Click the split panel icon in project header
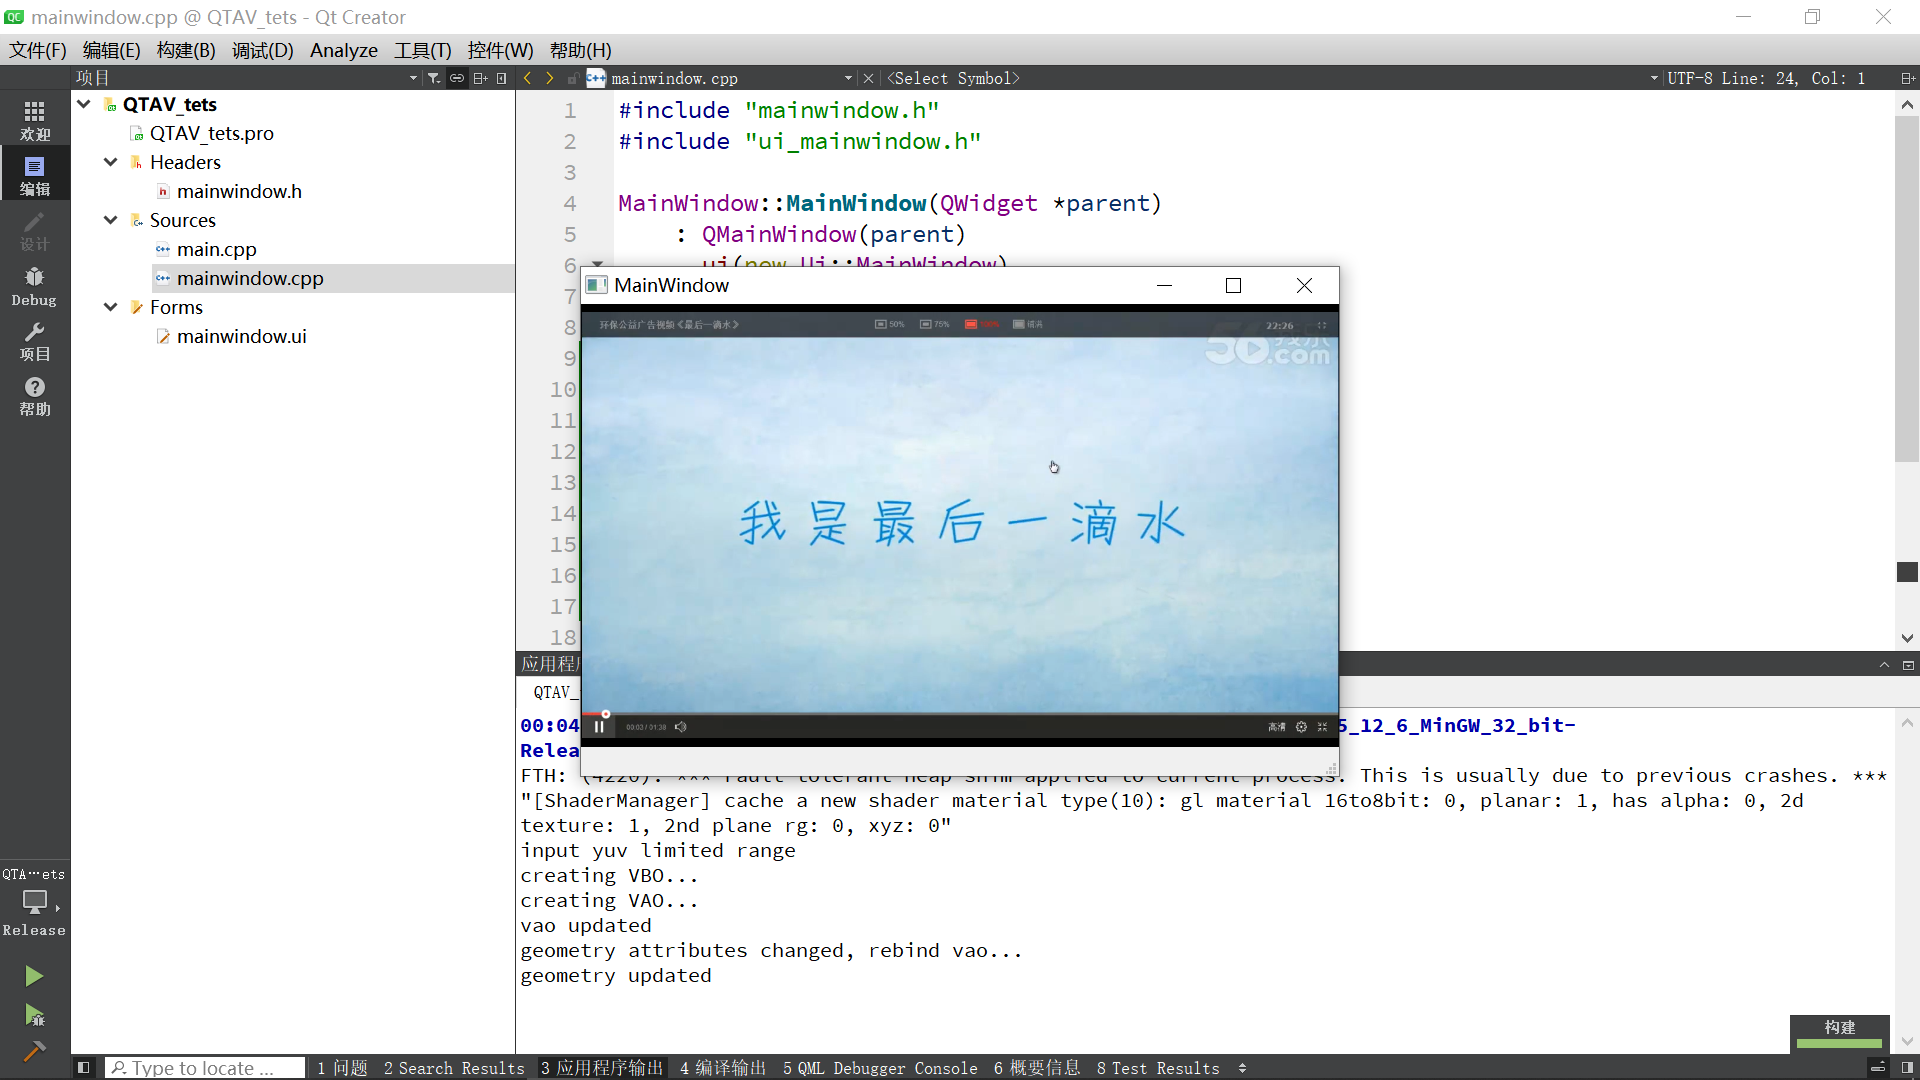Screen dimensions: 1920x1080 tap(480, 78)
